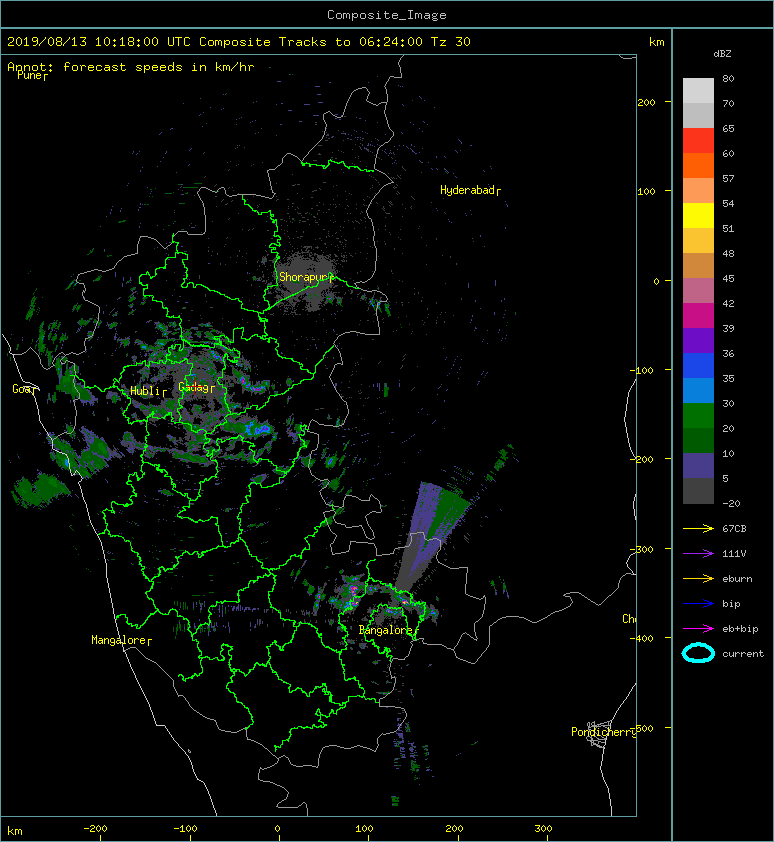Viewport: 774px width, 842px height.
Task: Click the light orange 57 dBZ swatch
Action: (698, 191)
